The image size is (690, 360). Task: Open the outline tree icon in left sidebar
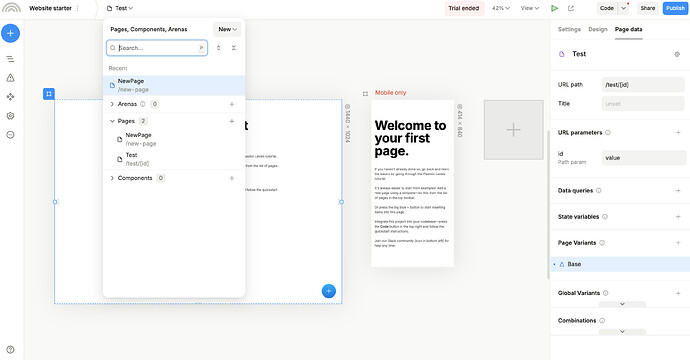(x=11, y=59)
